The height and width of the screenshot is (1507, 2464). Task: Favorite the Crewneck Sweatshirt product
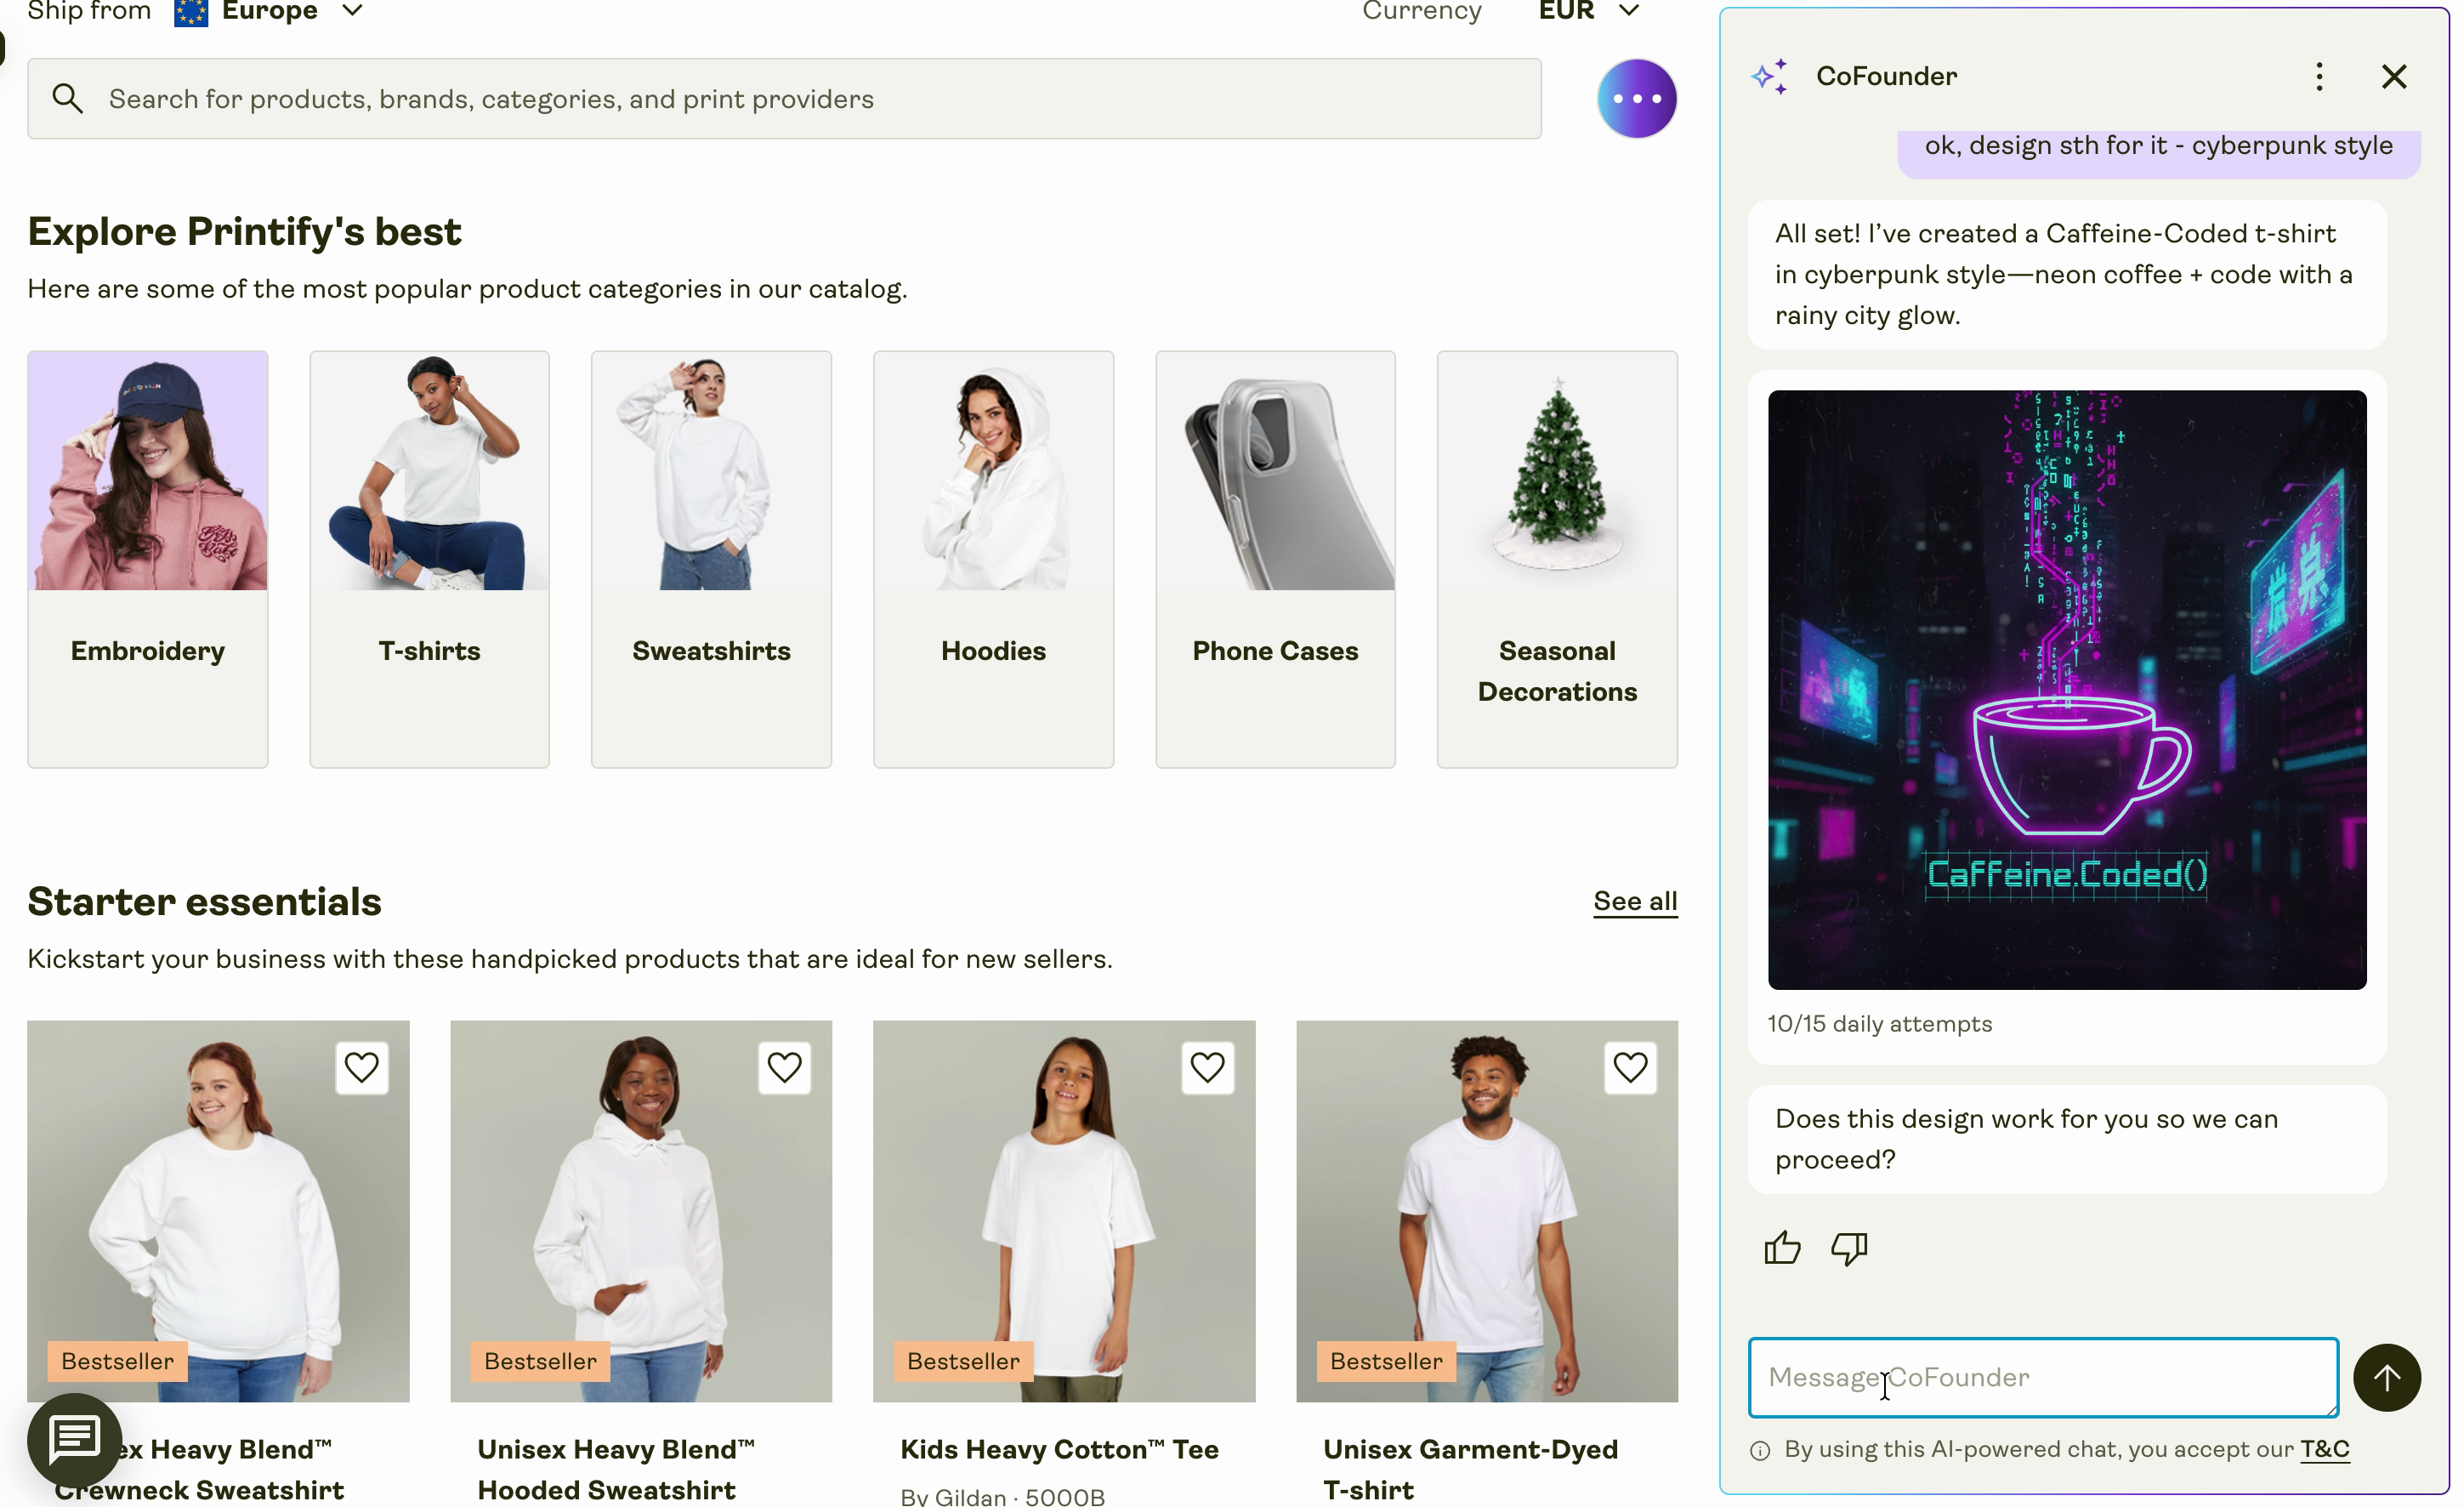tap(361, 1067)
